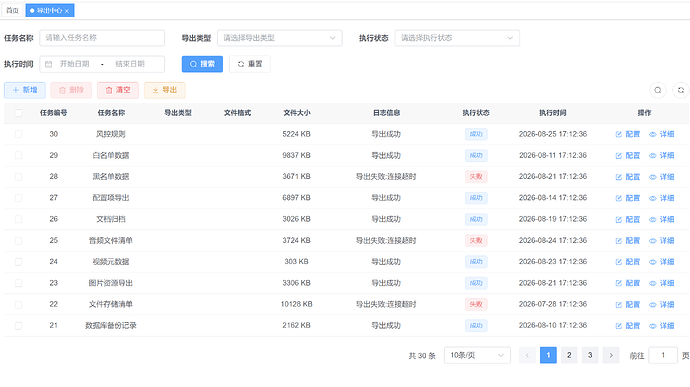View 详细 for task 25 音频文件清单
Screen dimensions: 690x387
(661, 241)
